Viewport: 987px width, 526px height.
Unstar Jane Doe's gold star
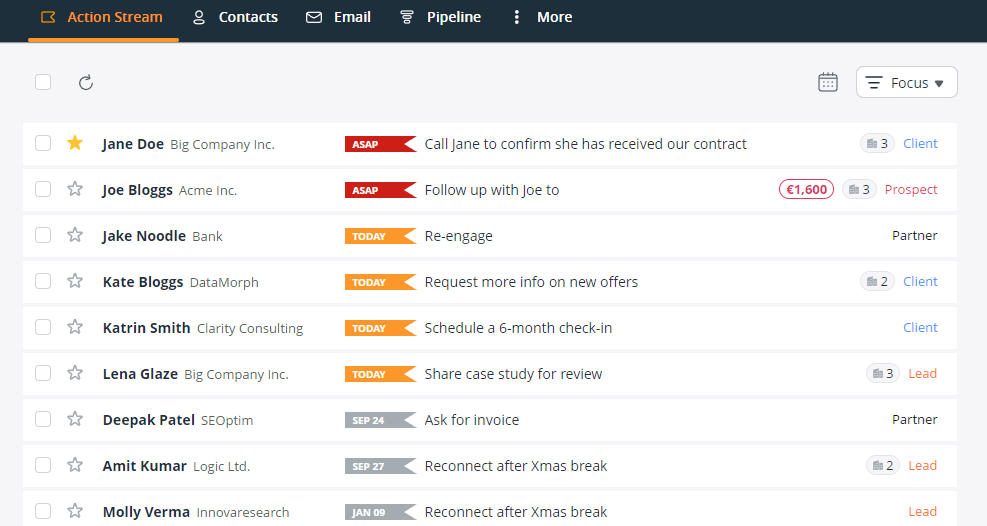click(75, 143)
